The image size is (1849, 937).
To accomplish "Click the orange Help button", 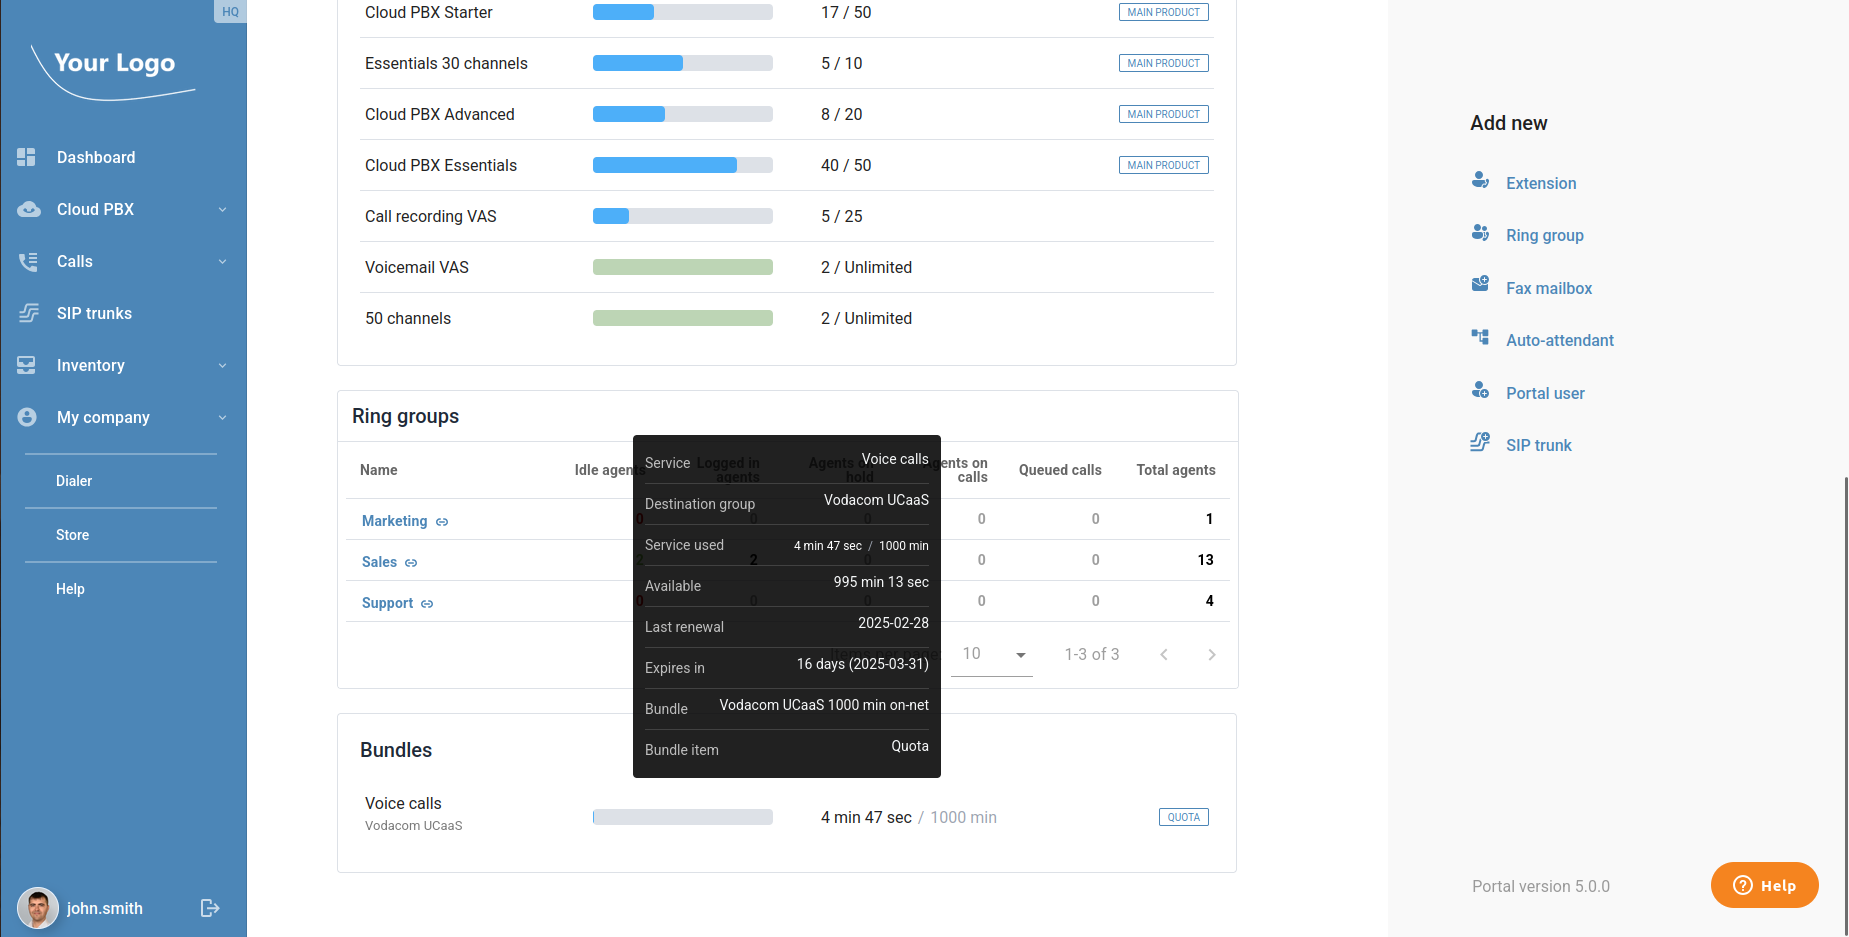I will 1764,885.
